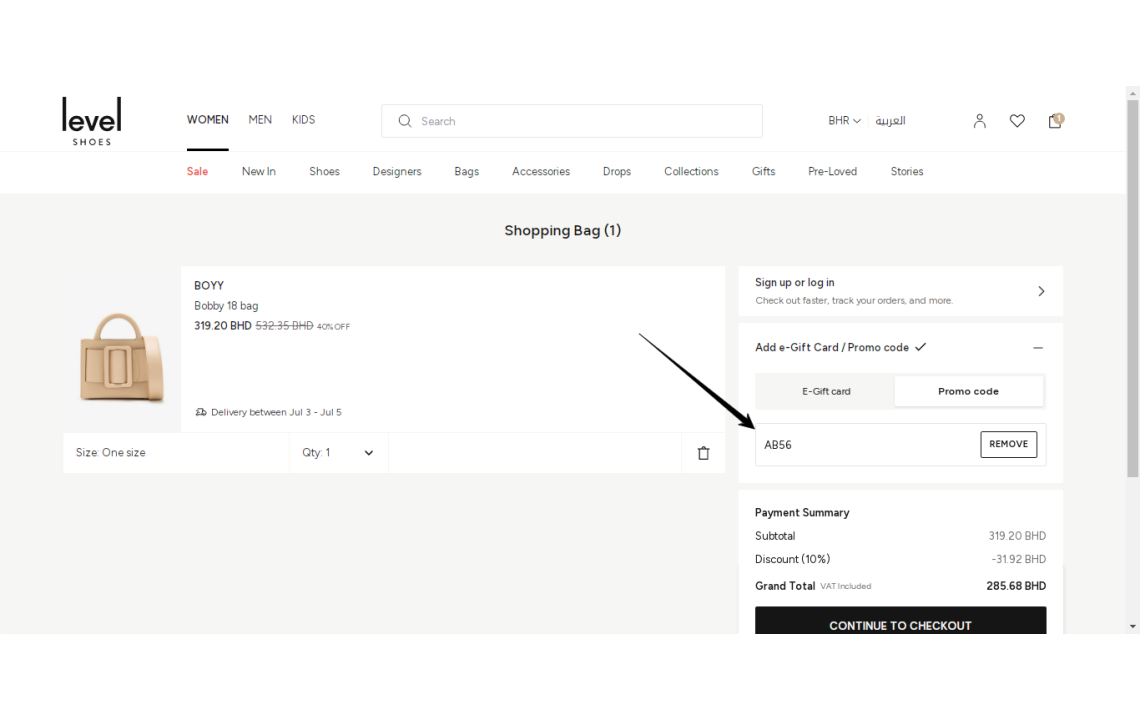The height and width of the screenshot is (720, 1140).
Task: Click the search magnifier icon
Action: pos(405,121)
